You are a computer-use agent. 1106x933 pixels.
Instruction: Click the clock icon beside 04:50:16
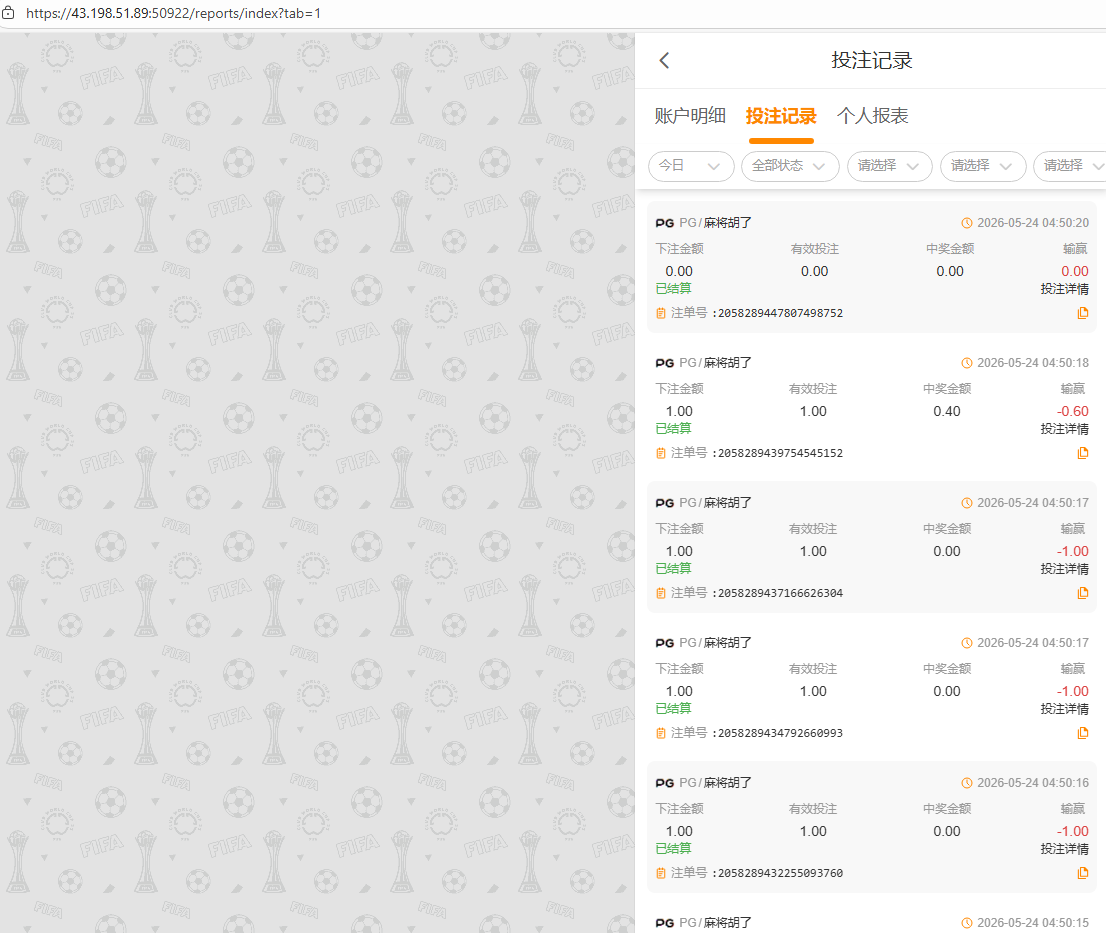click(x=967, y=783)
